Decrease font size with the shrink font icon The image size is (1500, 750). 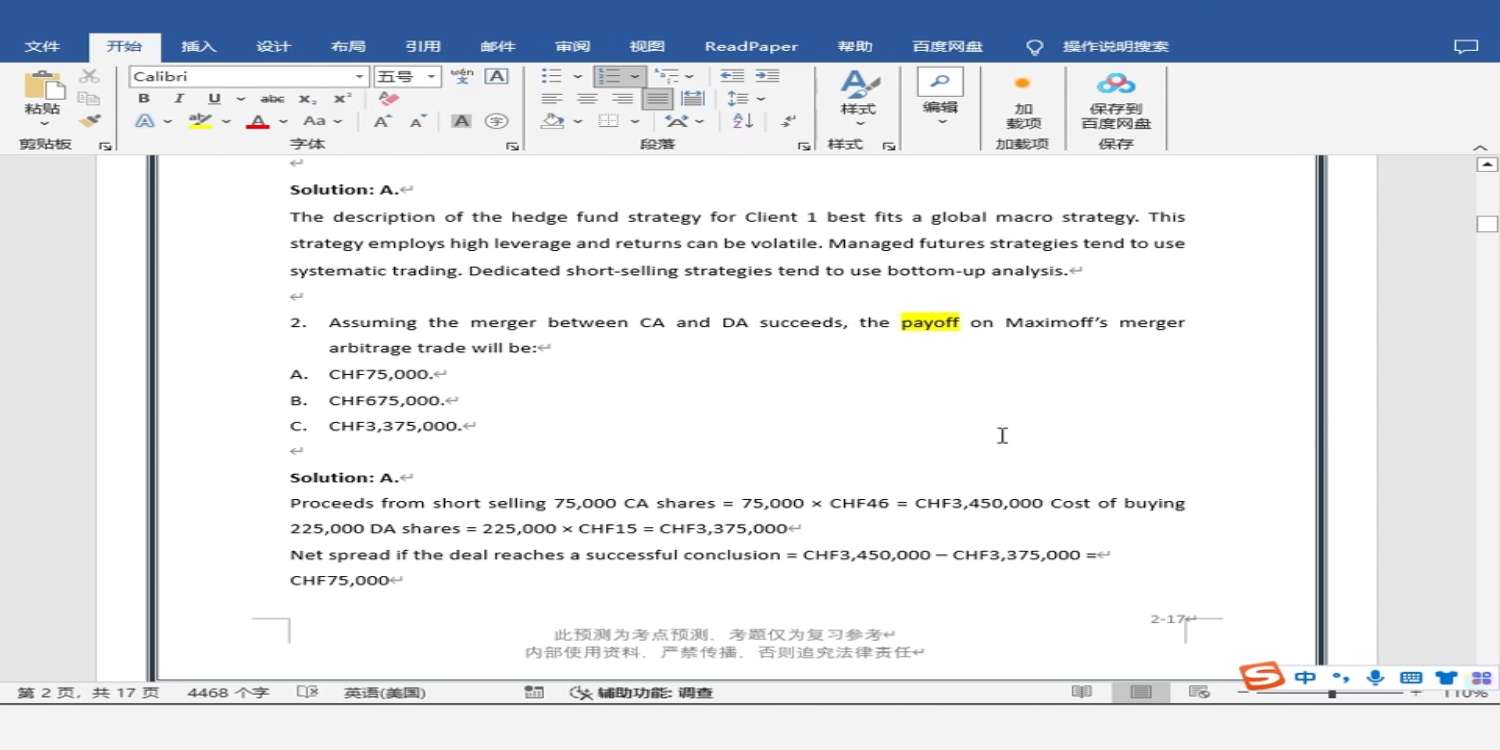418,121
